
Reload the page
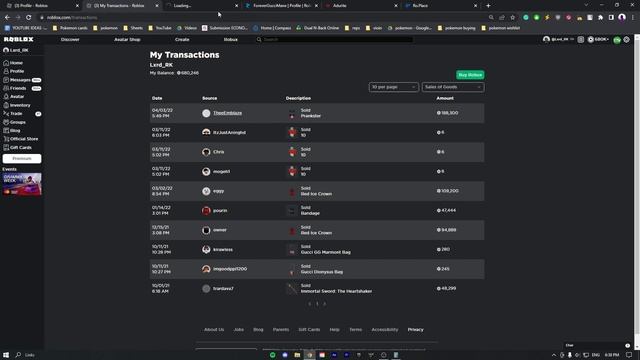(29, 18)
